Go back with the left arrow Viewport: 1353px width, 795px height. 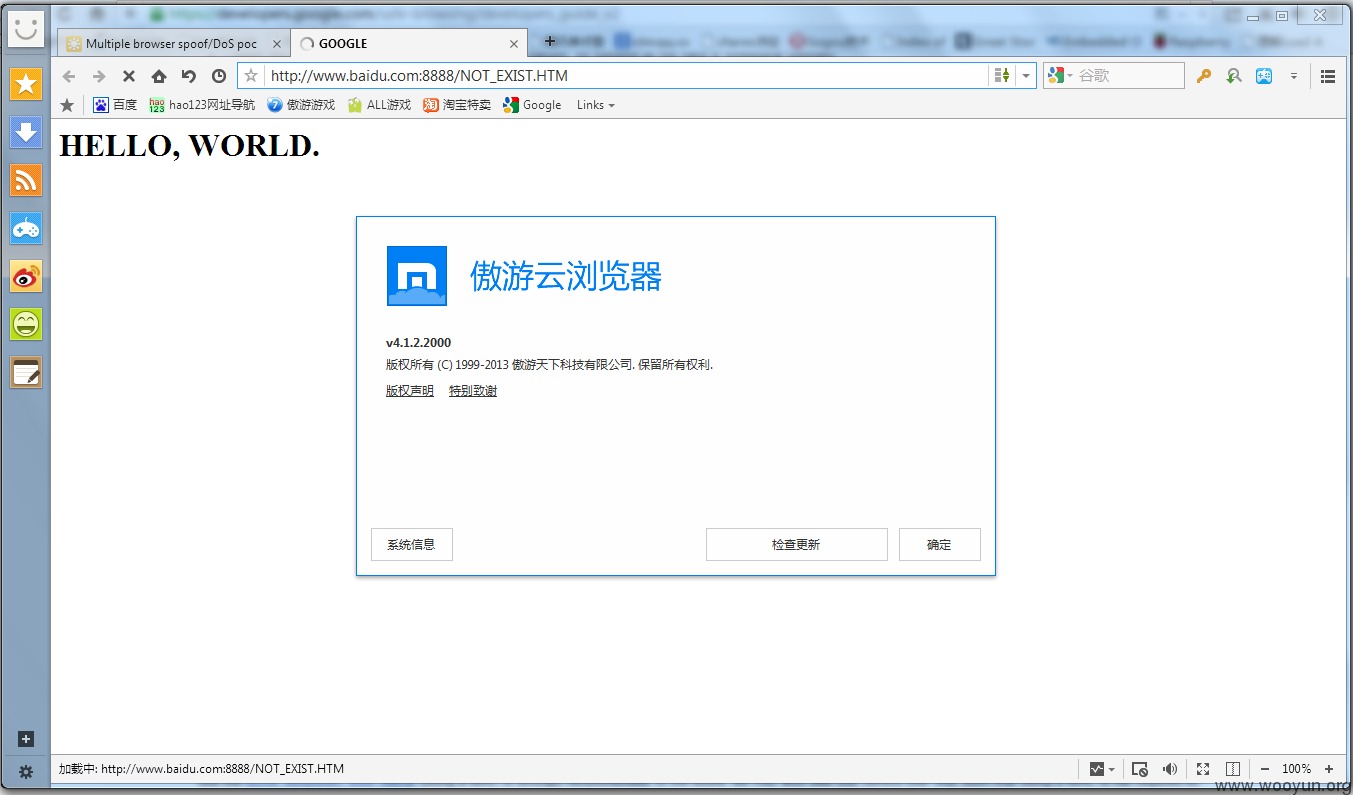coord(69,76)
